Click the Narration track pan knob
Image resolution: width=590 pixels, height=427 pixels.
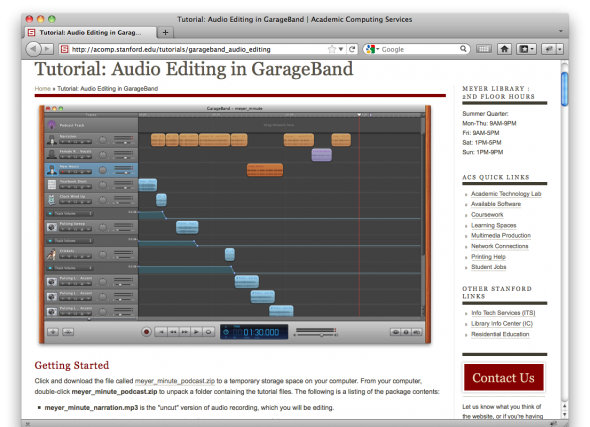(x=103, y=140)
